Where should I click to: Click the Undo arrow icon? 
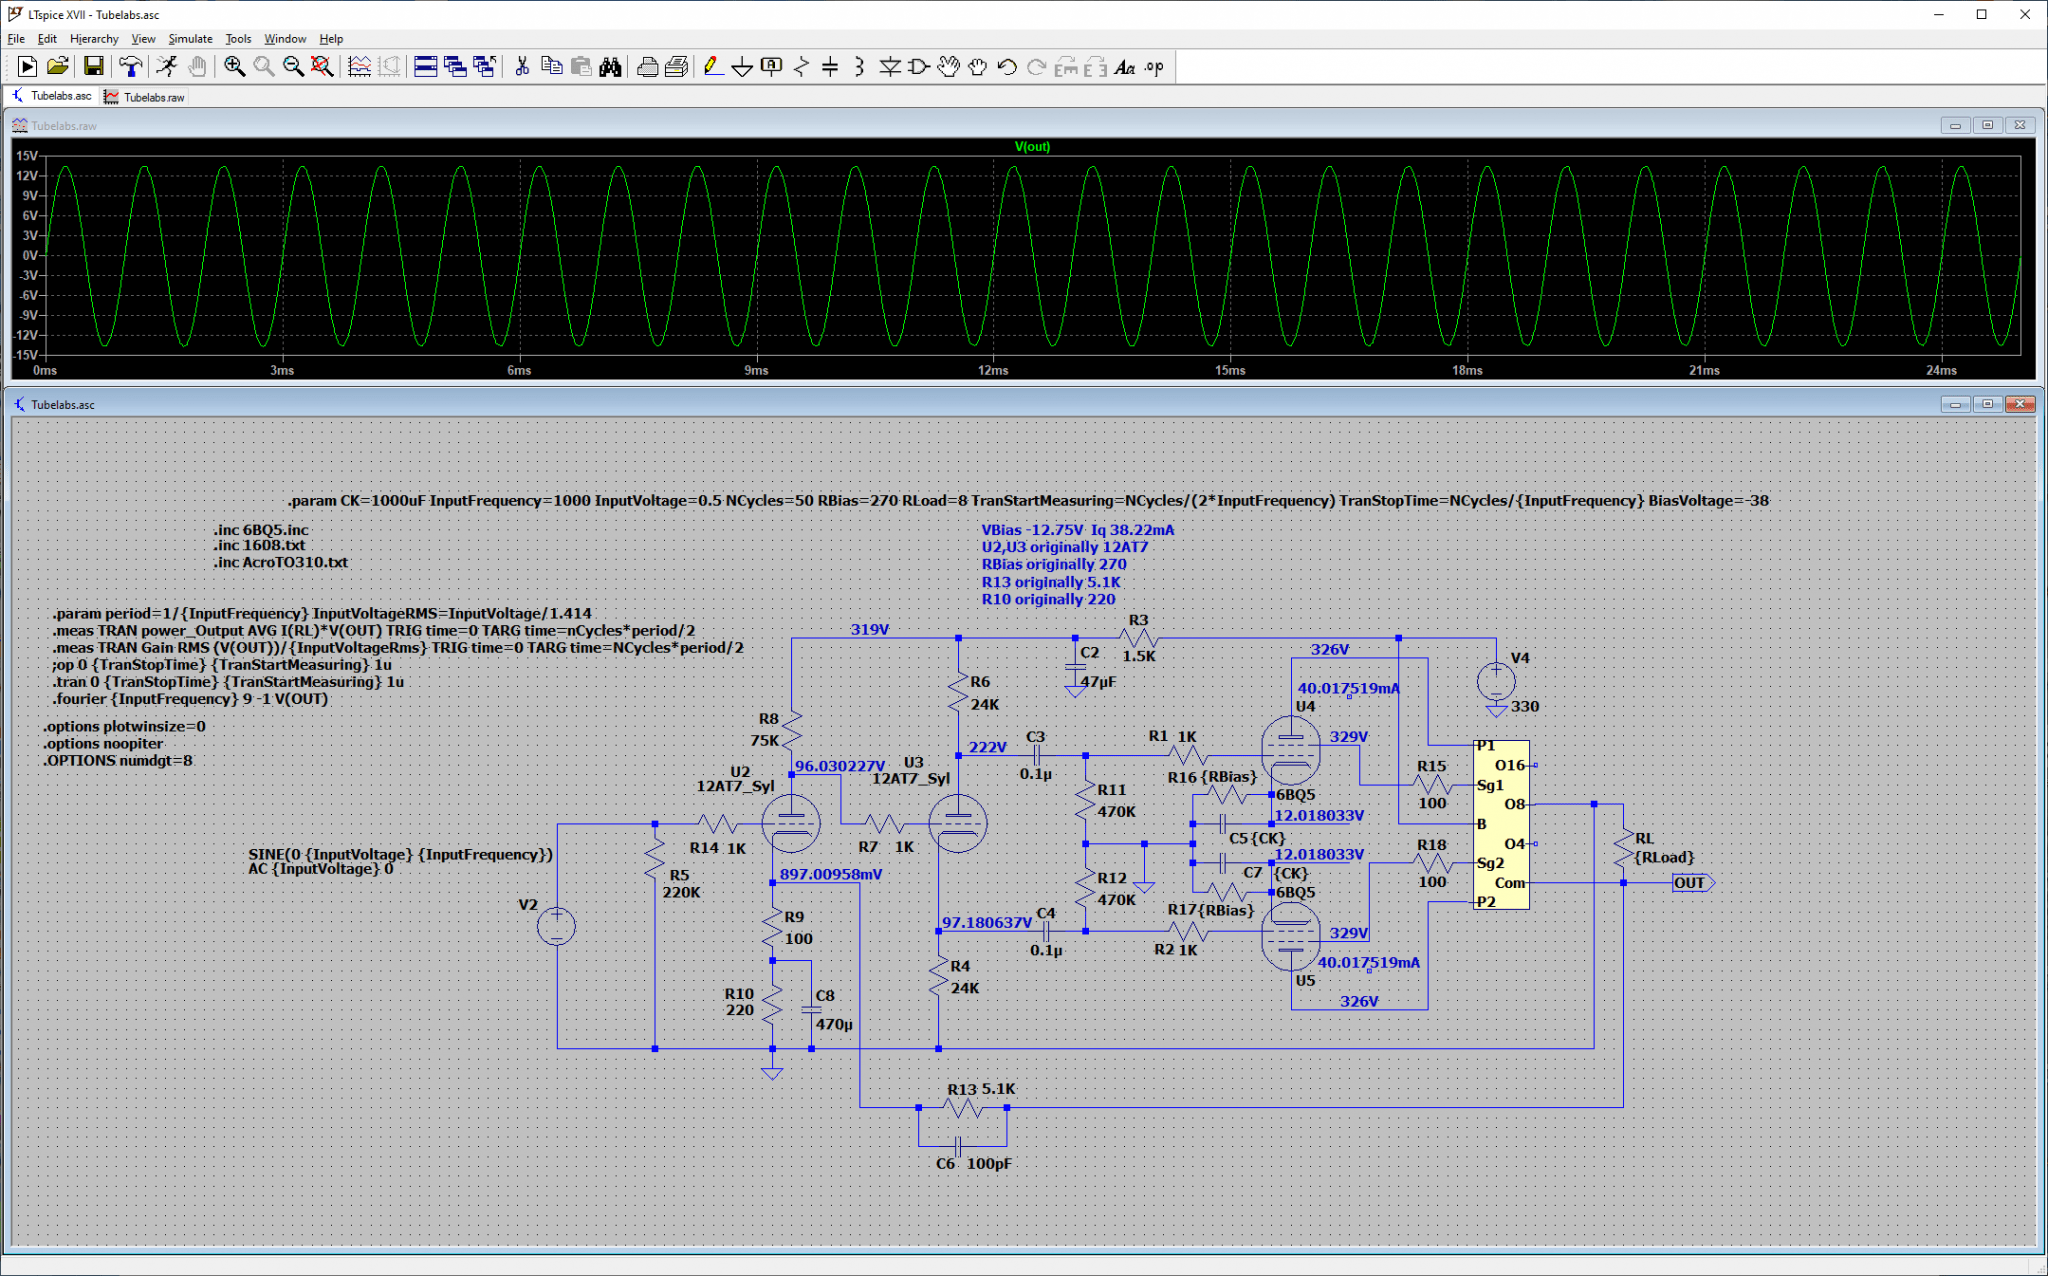1007,67
